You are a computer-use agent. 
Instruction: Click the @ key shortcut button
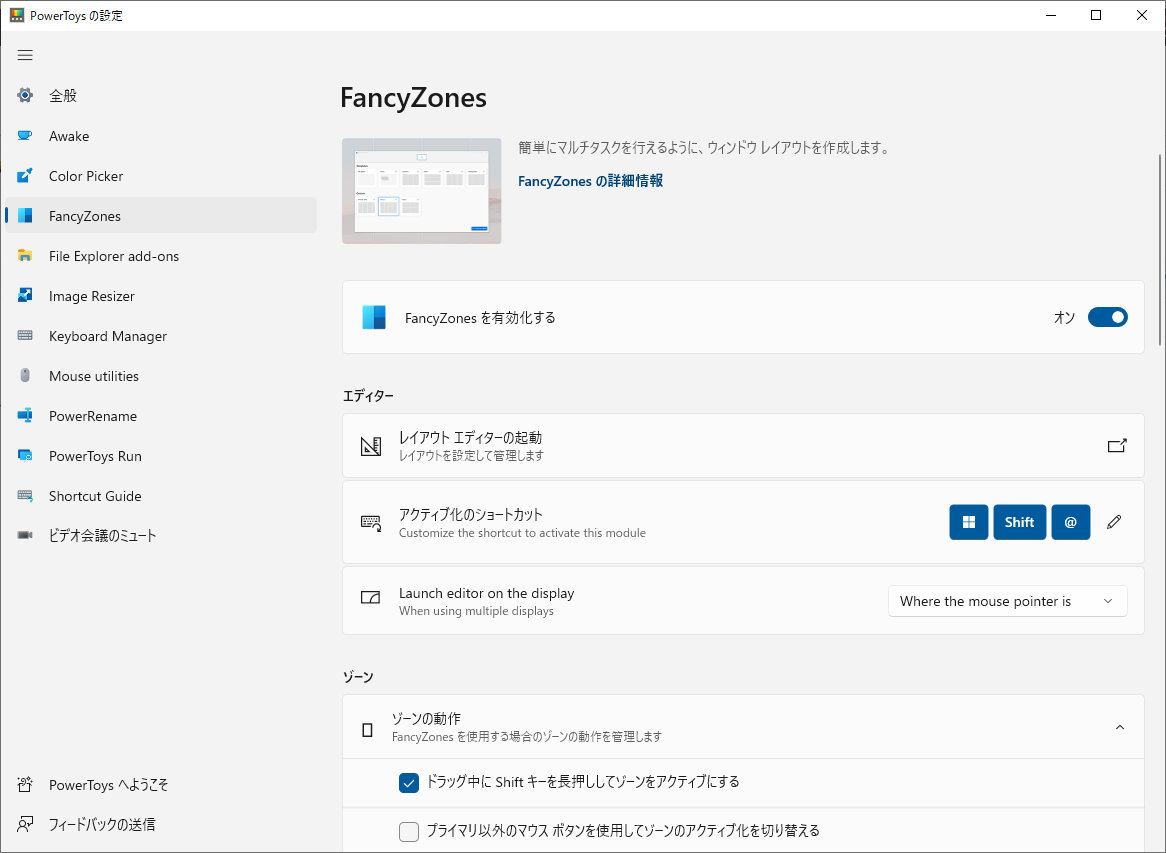click(x=1071, y=522)
